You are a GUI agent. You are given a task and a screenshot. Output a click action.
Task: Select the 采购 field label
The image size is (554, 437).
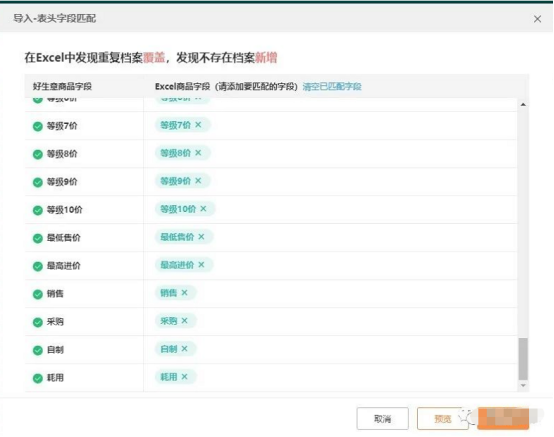(55, 321)
